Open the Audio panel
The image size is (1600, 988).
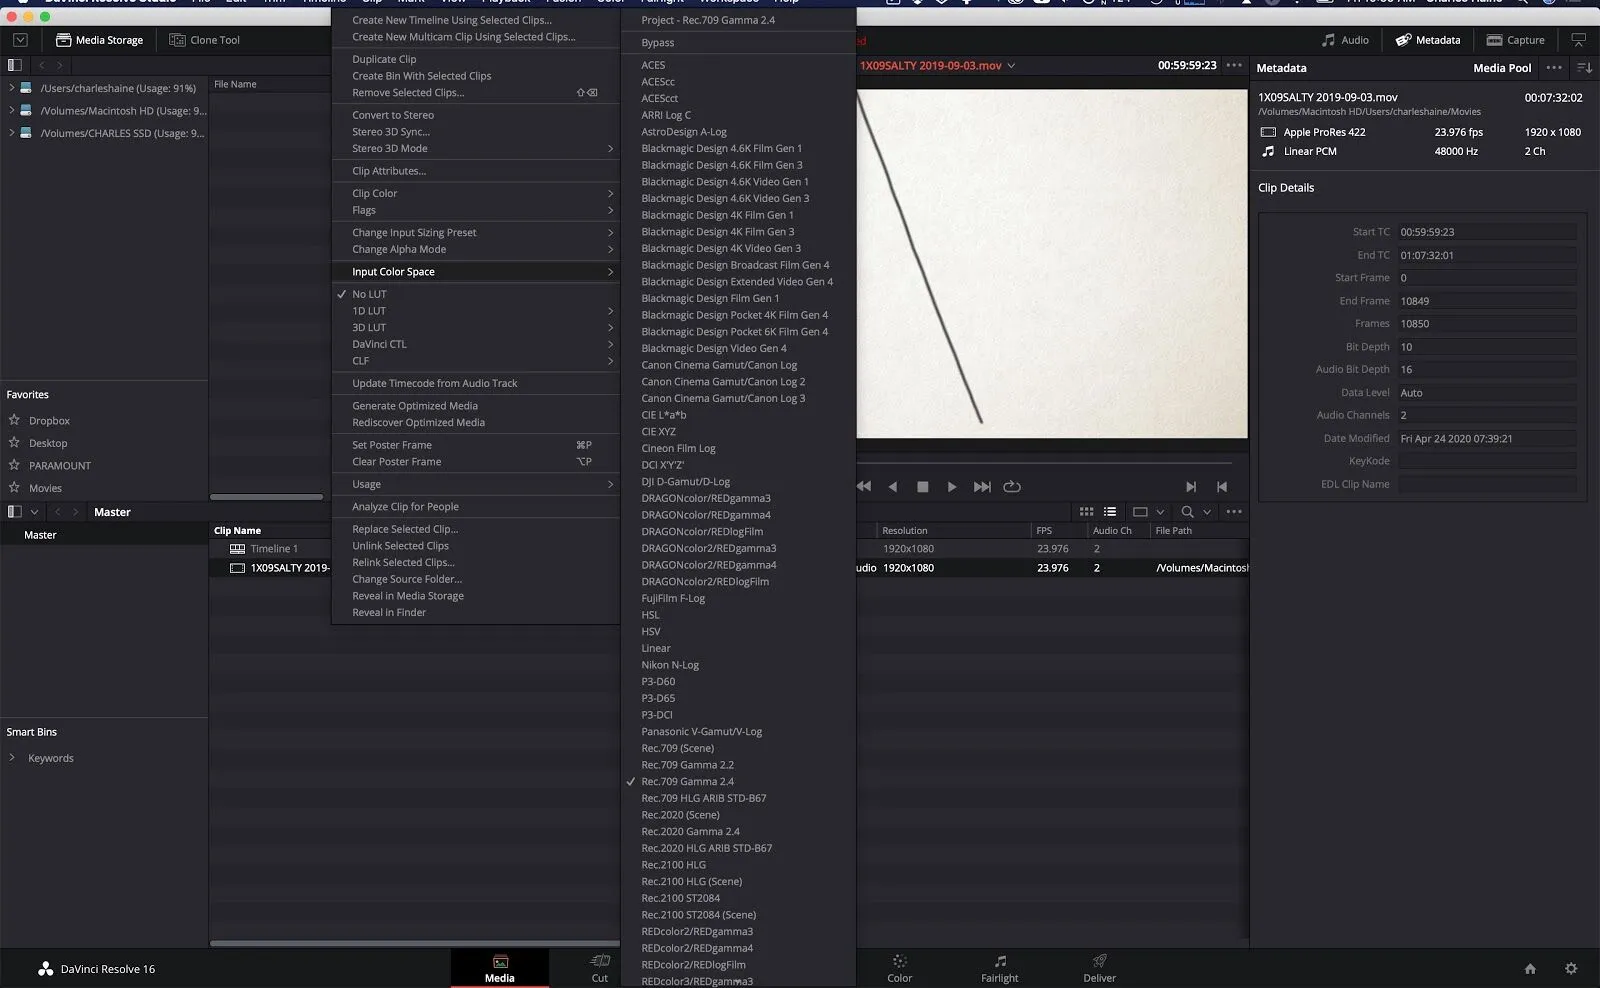1344,40
